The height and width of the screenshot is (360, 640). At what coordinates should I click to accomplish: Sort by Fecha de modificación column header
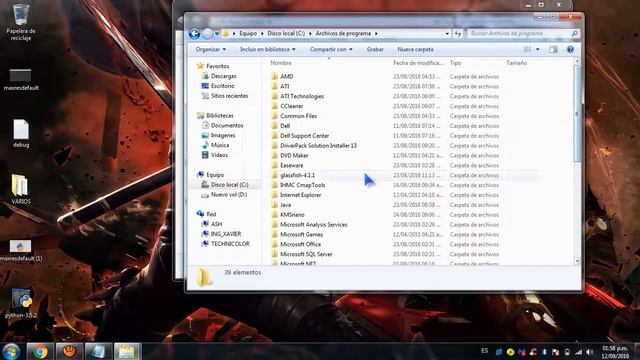coord(418,63)
